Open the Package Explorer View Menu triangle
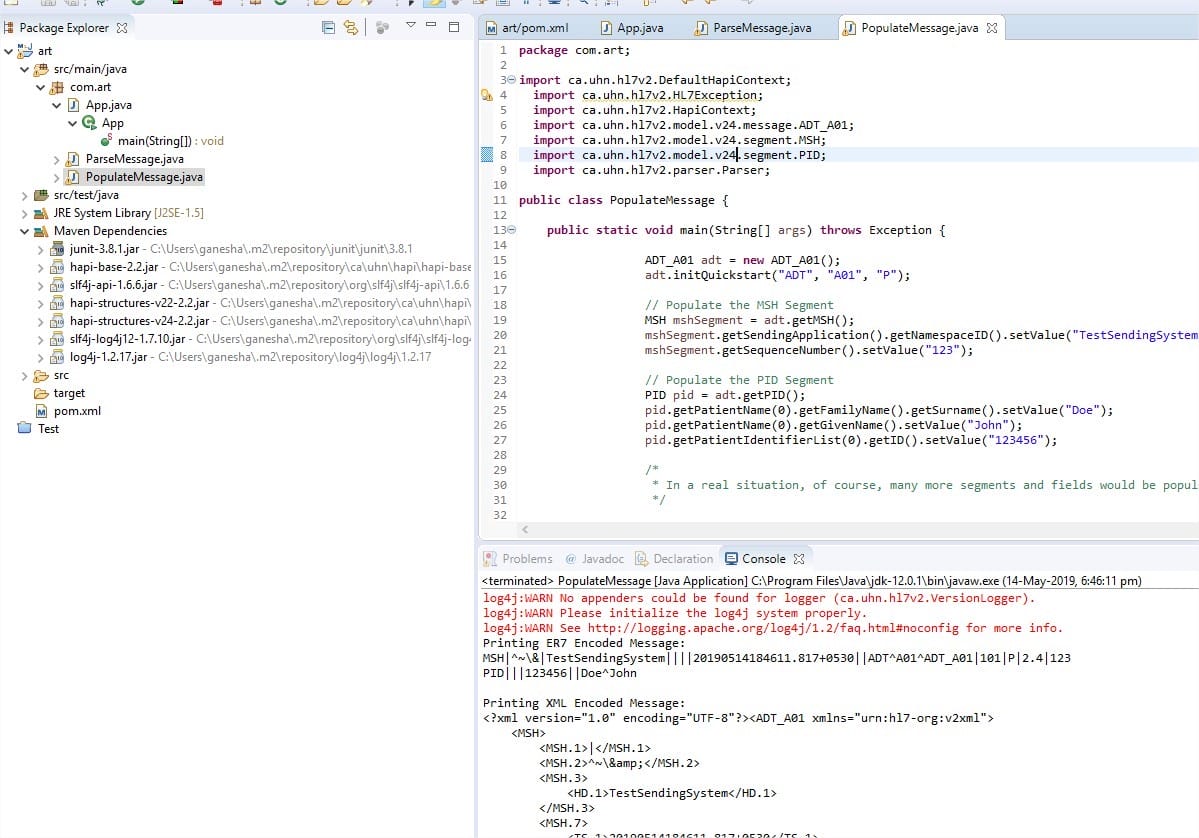The width and height of the screenshot is (1199, 838). (x=411, y=25)
